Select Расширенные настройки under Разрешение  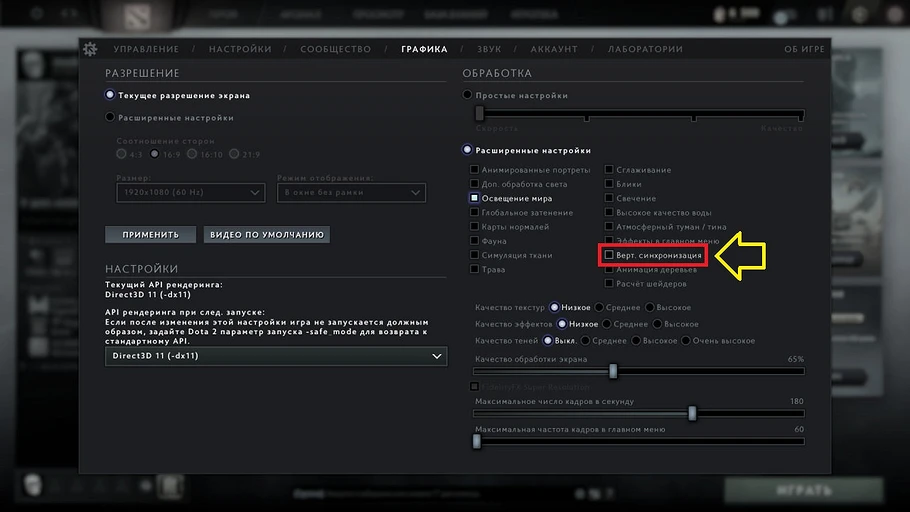point(111,117)
